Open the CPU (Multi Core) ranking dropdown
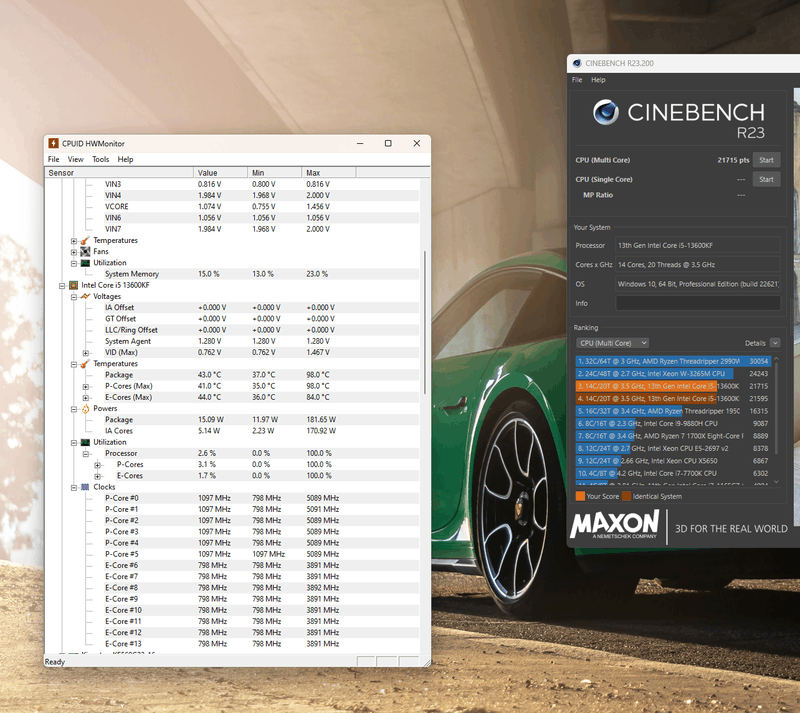 pyautogui.click(x=612, y=343)
